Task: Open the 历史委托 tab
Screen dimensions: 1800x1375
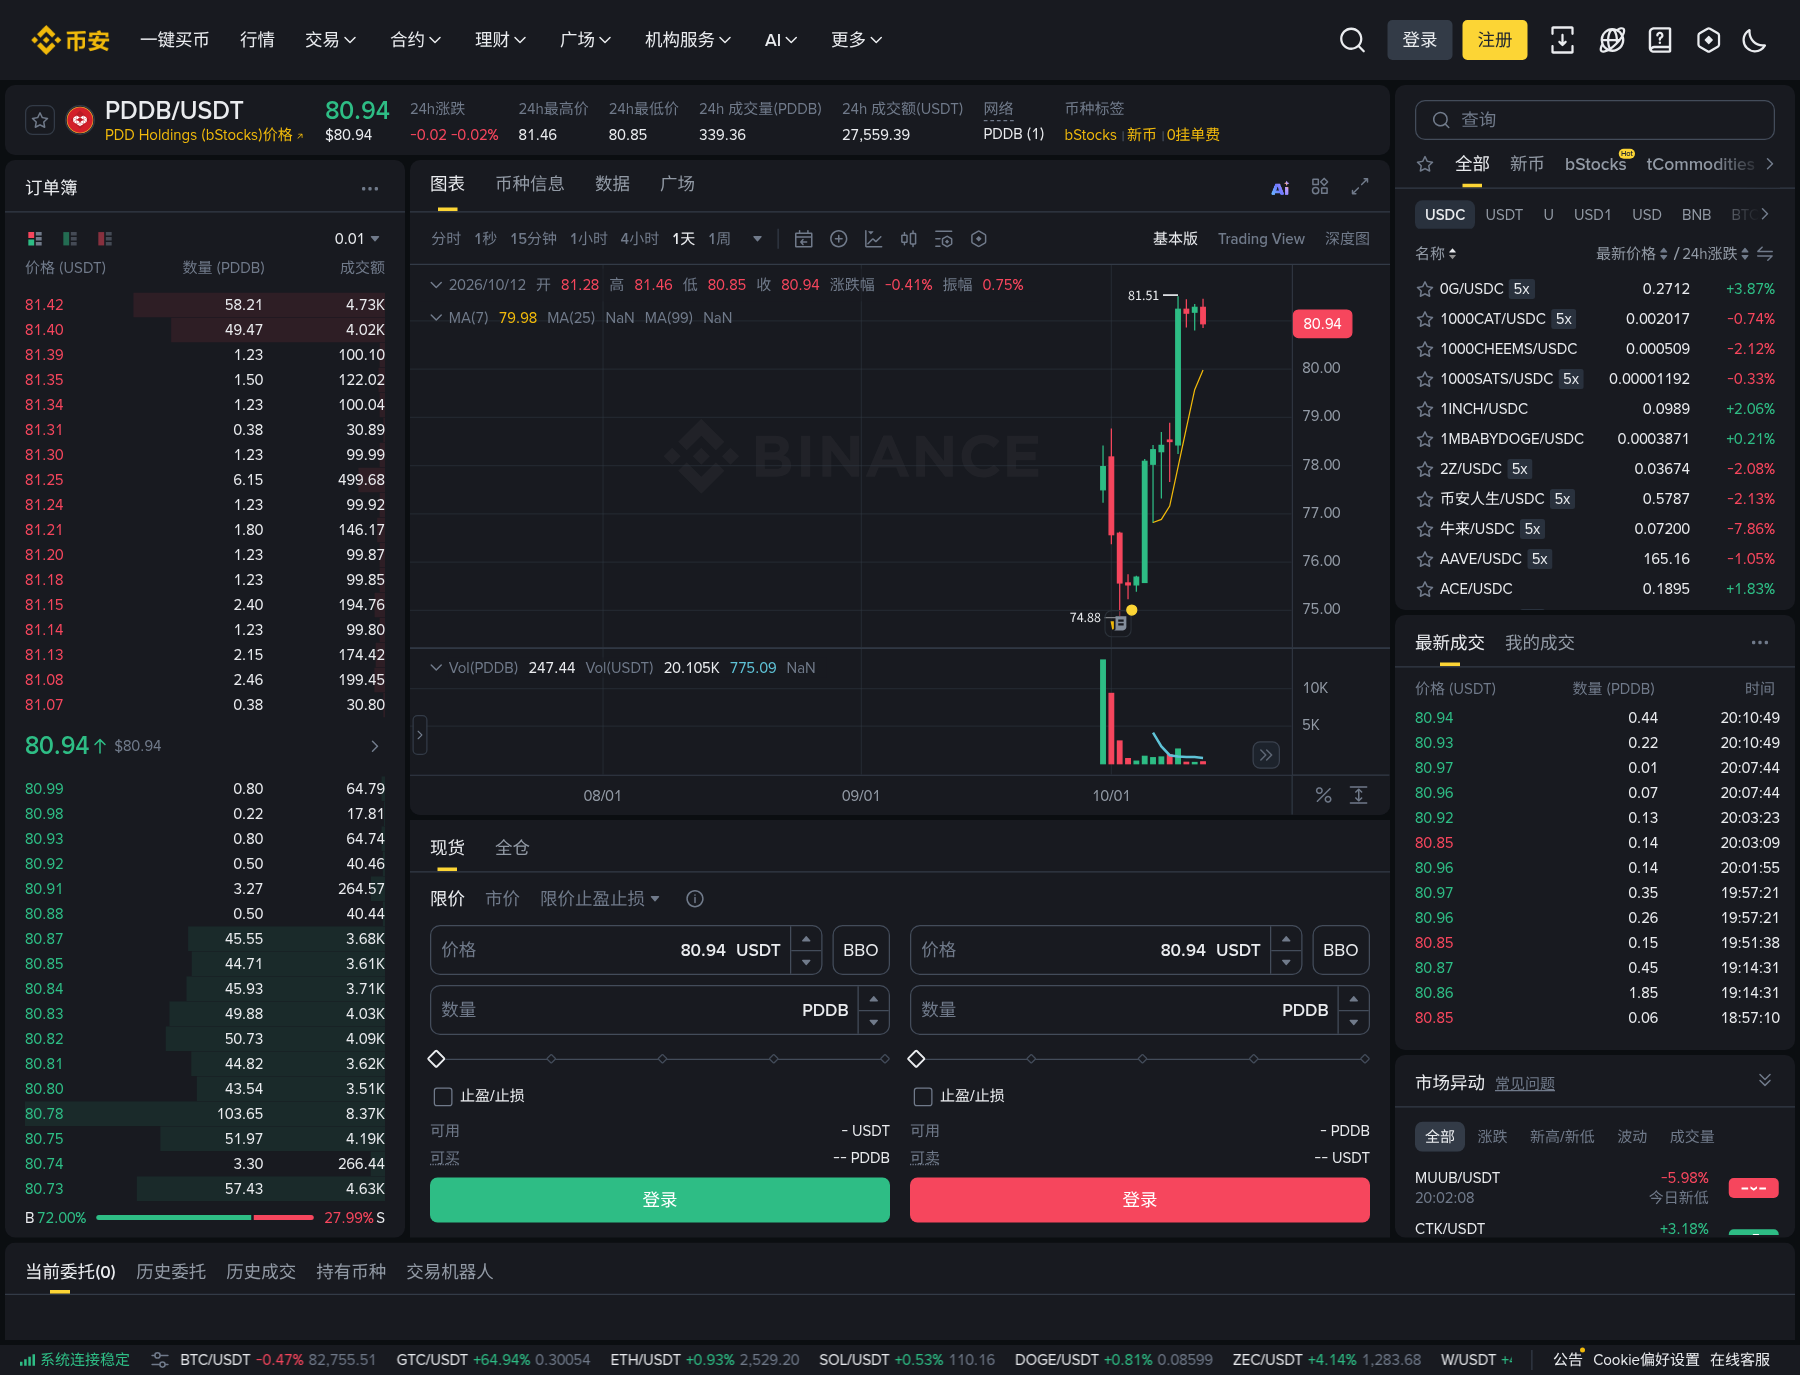Action: click(x=171, y=1272)
